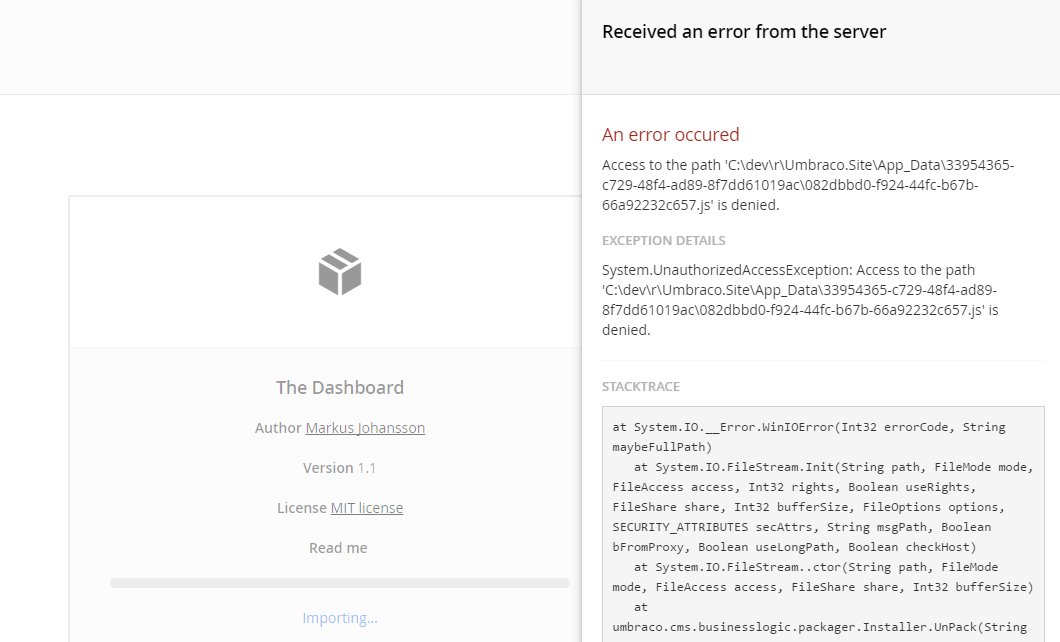Click the FileStream.Init stacktrace line
This screenshot has width=1060, height=642.
pyautogui.click(x=823, y=507)
